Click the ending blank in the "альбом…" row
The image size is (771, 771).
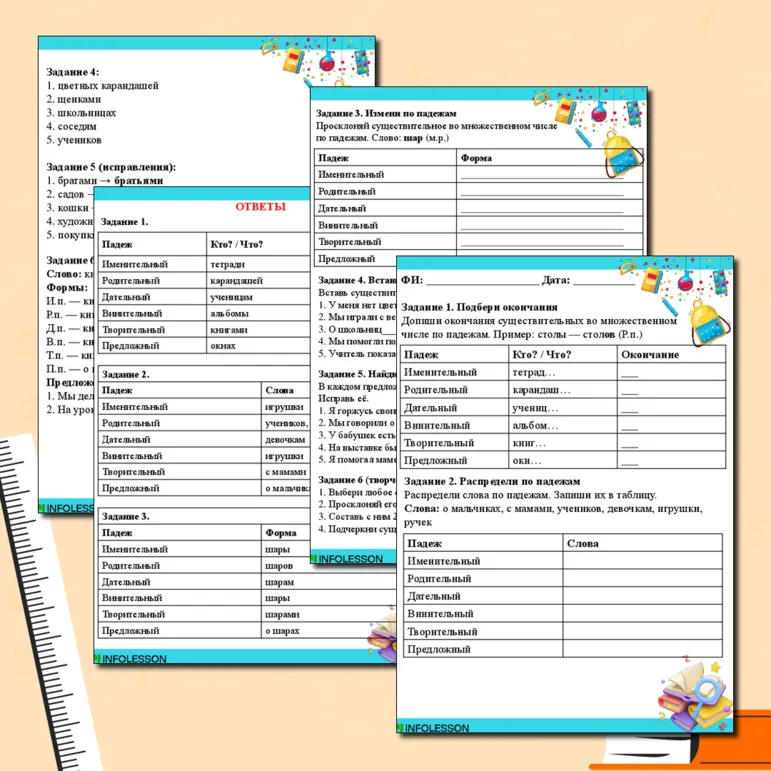click(629, 428)
